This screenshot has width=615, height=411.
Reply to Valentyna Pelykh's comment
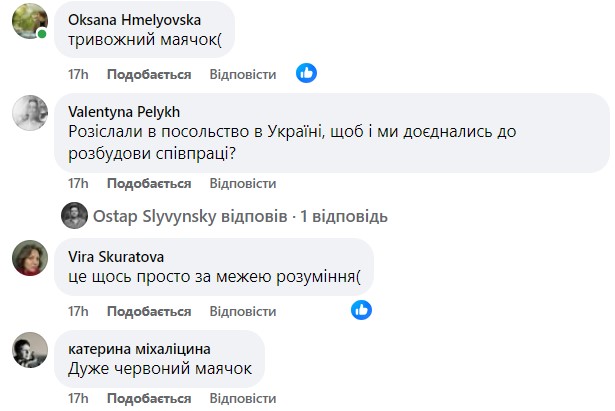pos(243,183)
